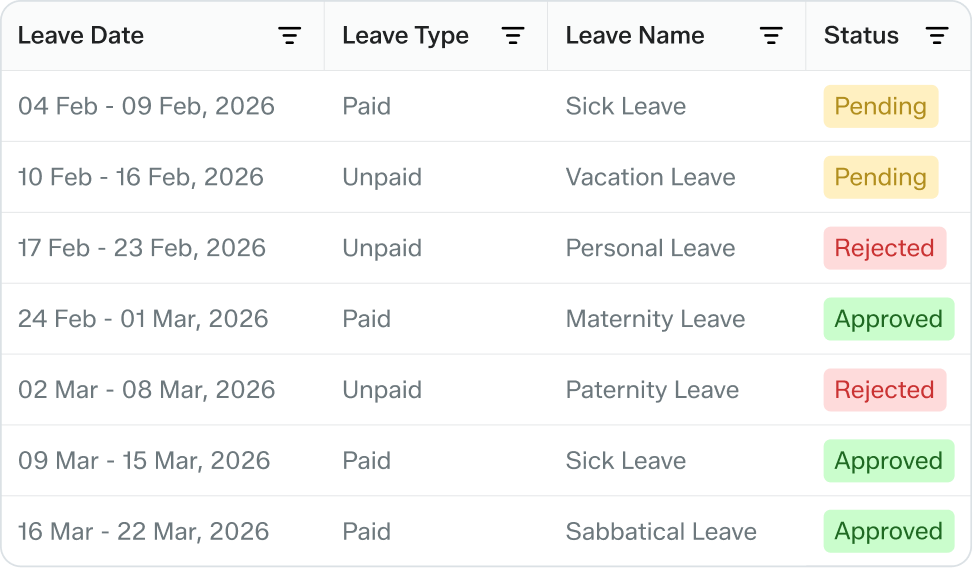Click Rejected status for Paternity Leave

click(884, 390)
